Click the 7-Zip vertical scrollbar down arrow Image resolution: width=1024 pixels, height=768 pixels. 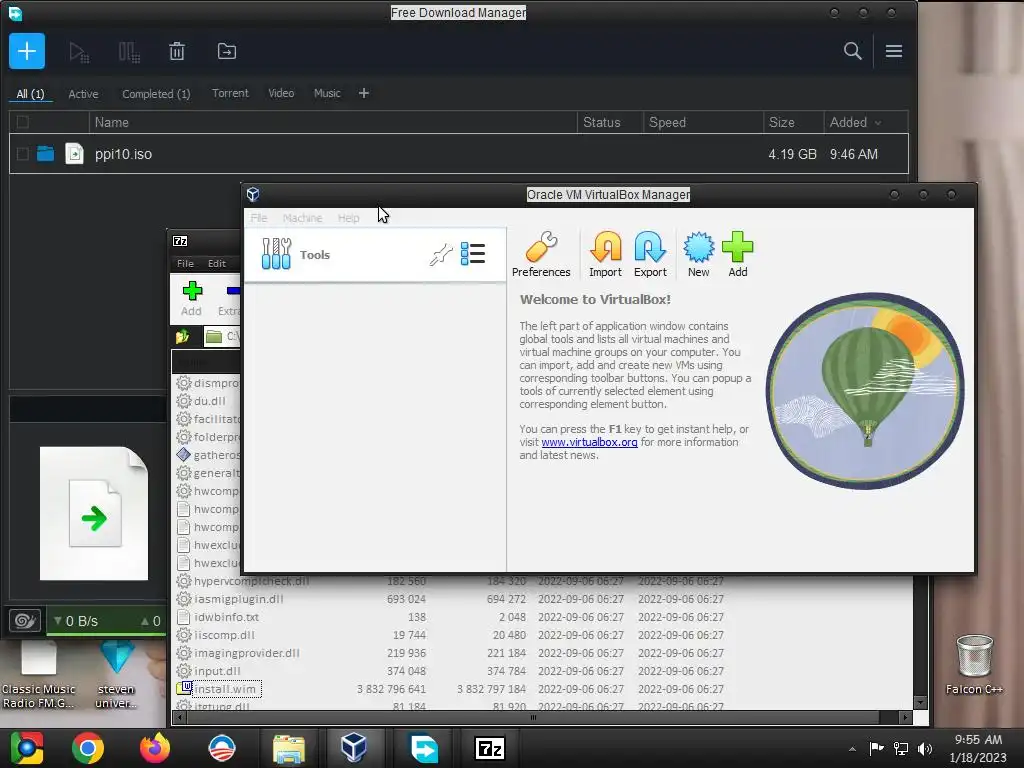pos(920,703)
